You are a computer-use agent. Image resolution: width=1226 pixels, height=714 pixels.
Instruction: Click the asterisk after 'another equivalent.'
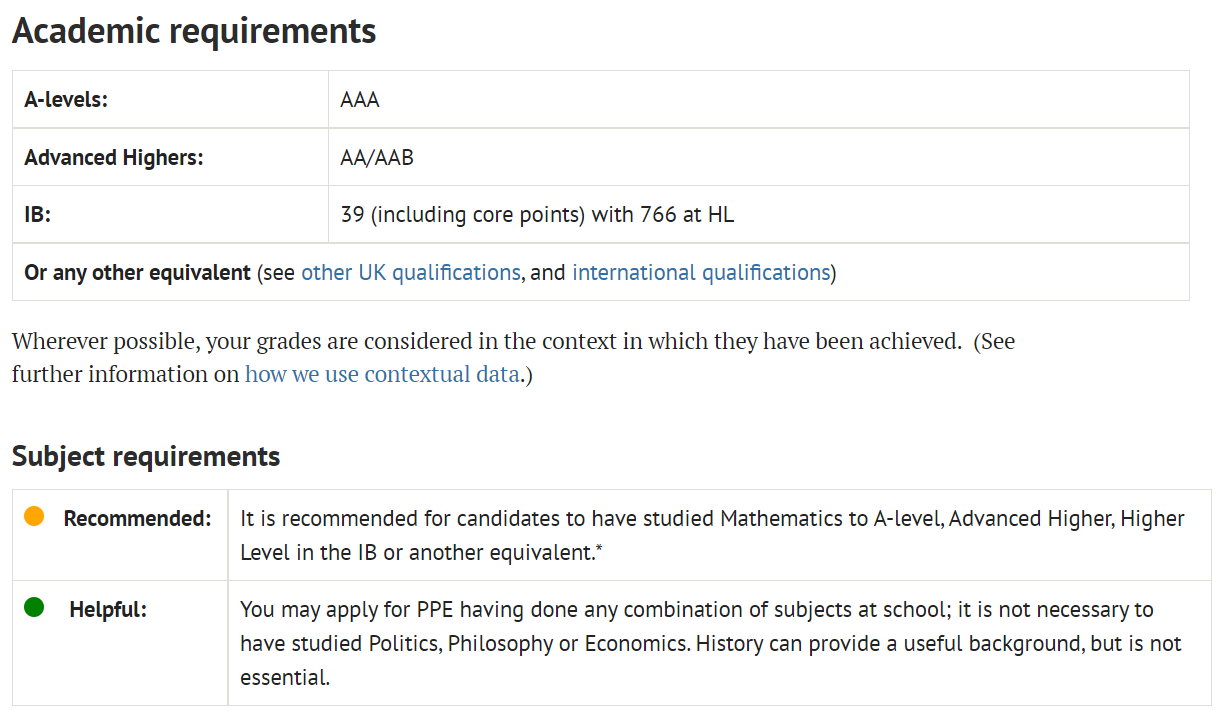click(x=598, y=551)
